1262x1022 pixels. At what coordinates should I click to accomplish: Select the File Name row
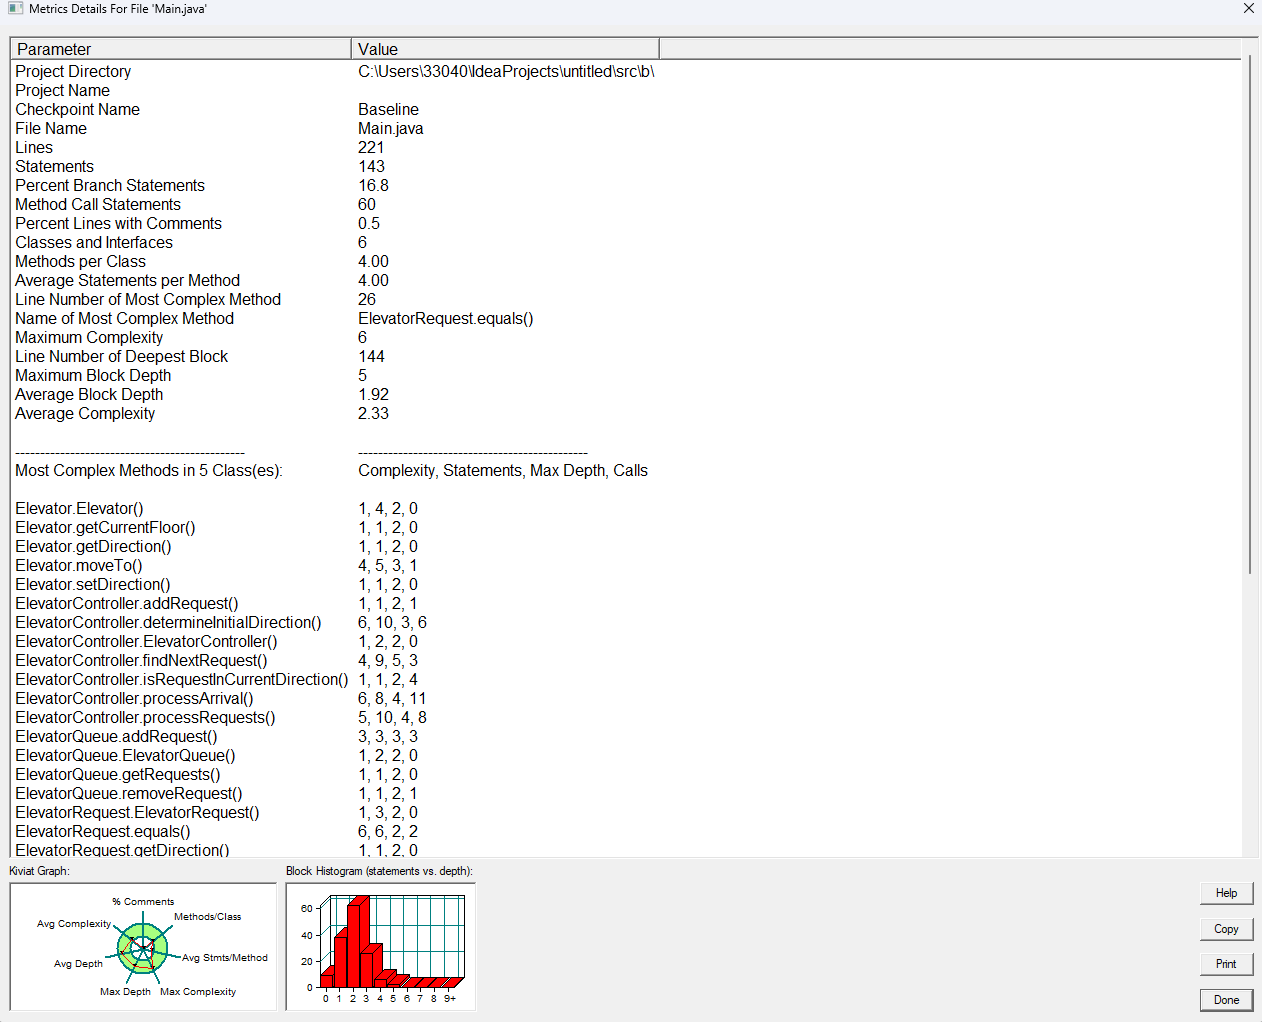(x=335, y=129)
